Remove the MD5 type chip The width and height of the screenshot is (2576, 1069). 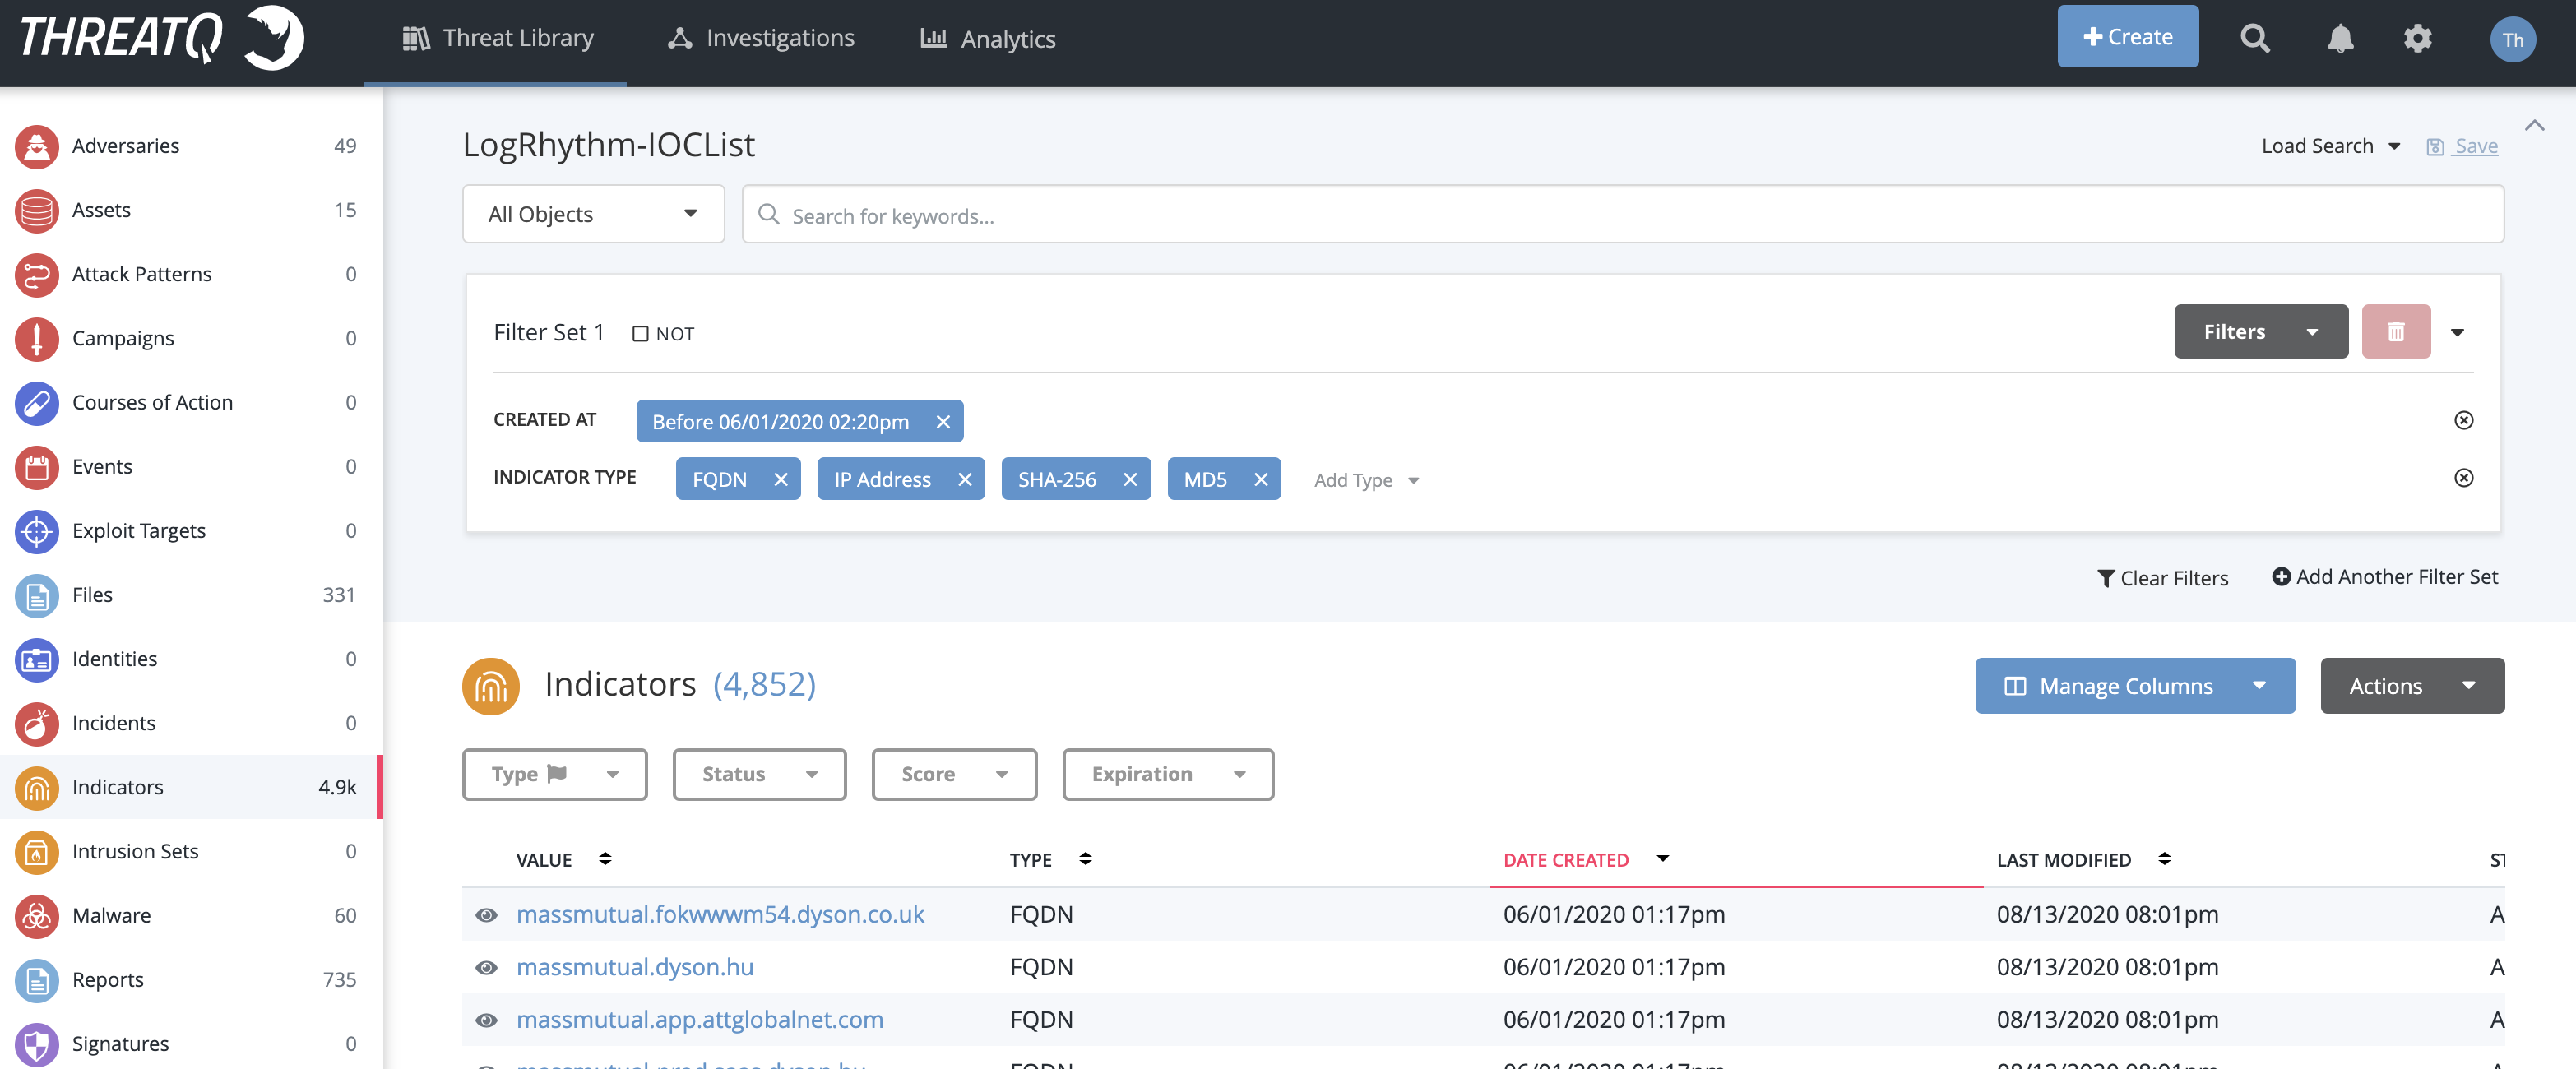tap(1260, 480)
